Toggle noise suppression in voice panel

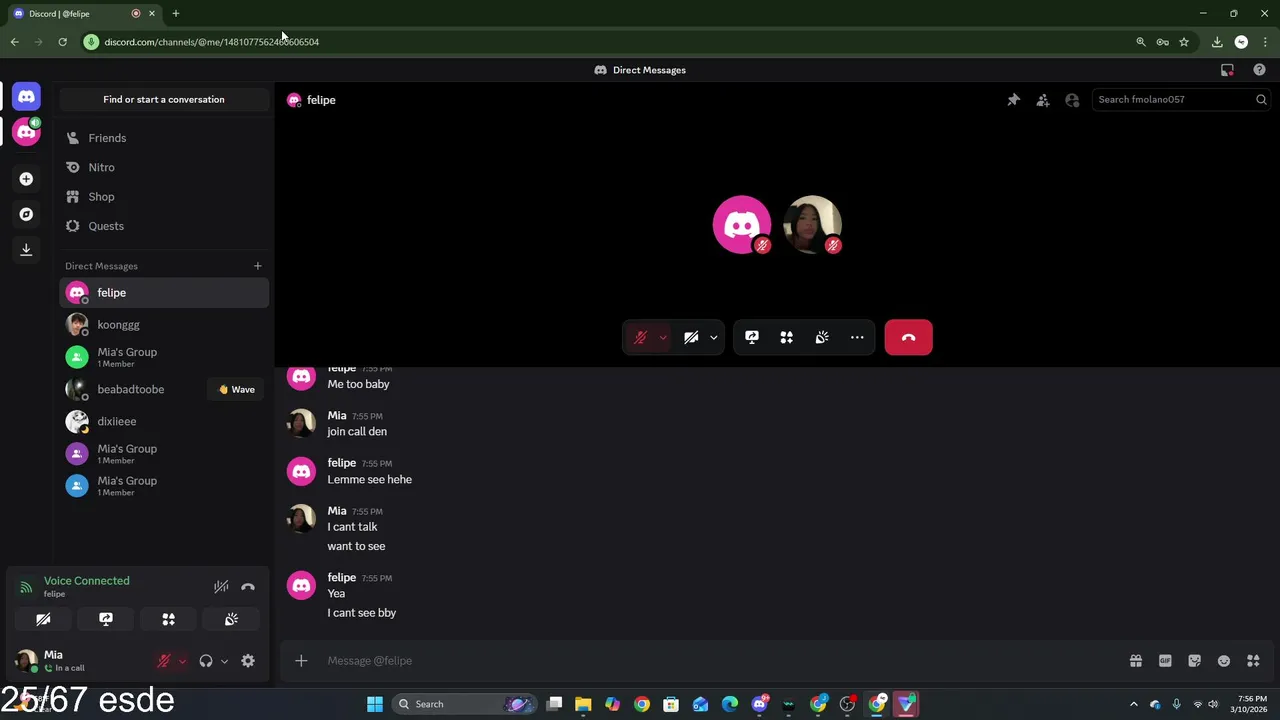pyautogui.click(x=221, y=587)
